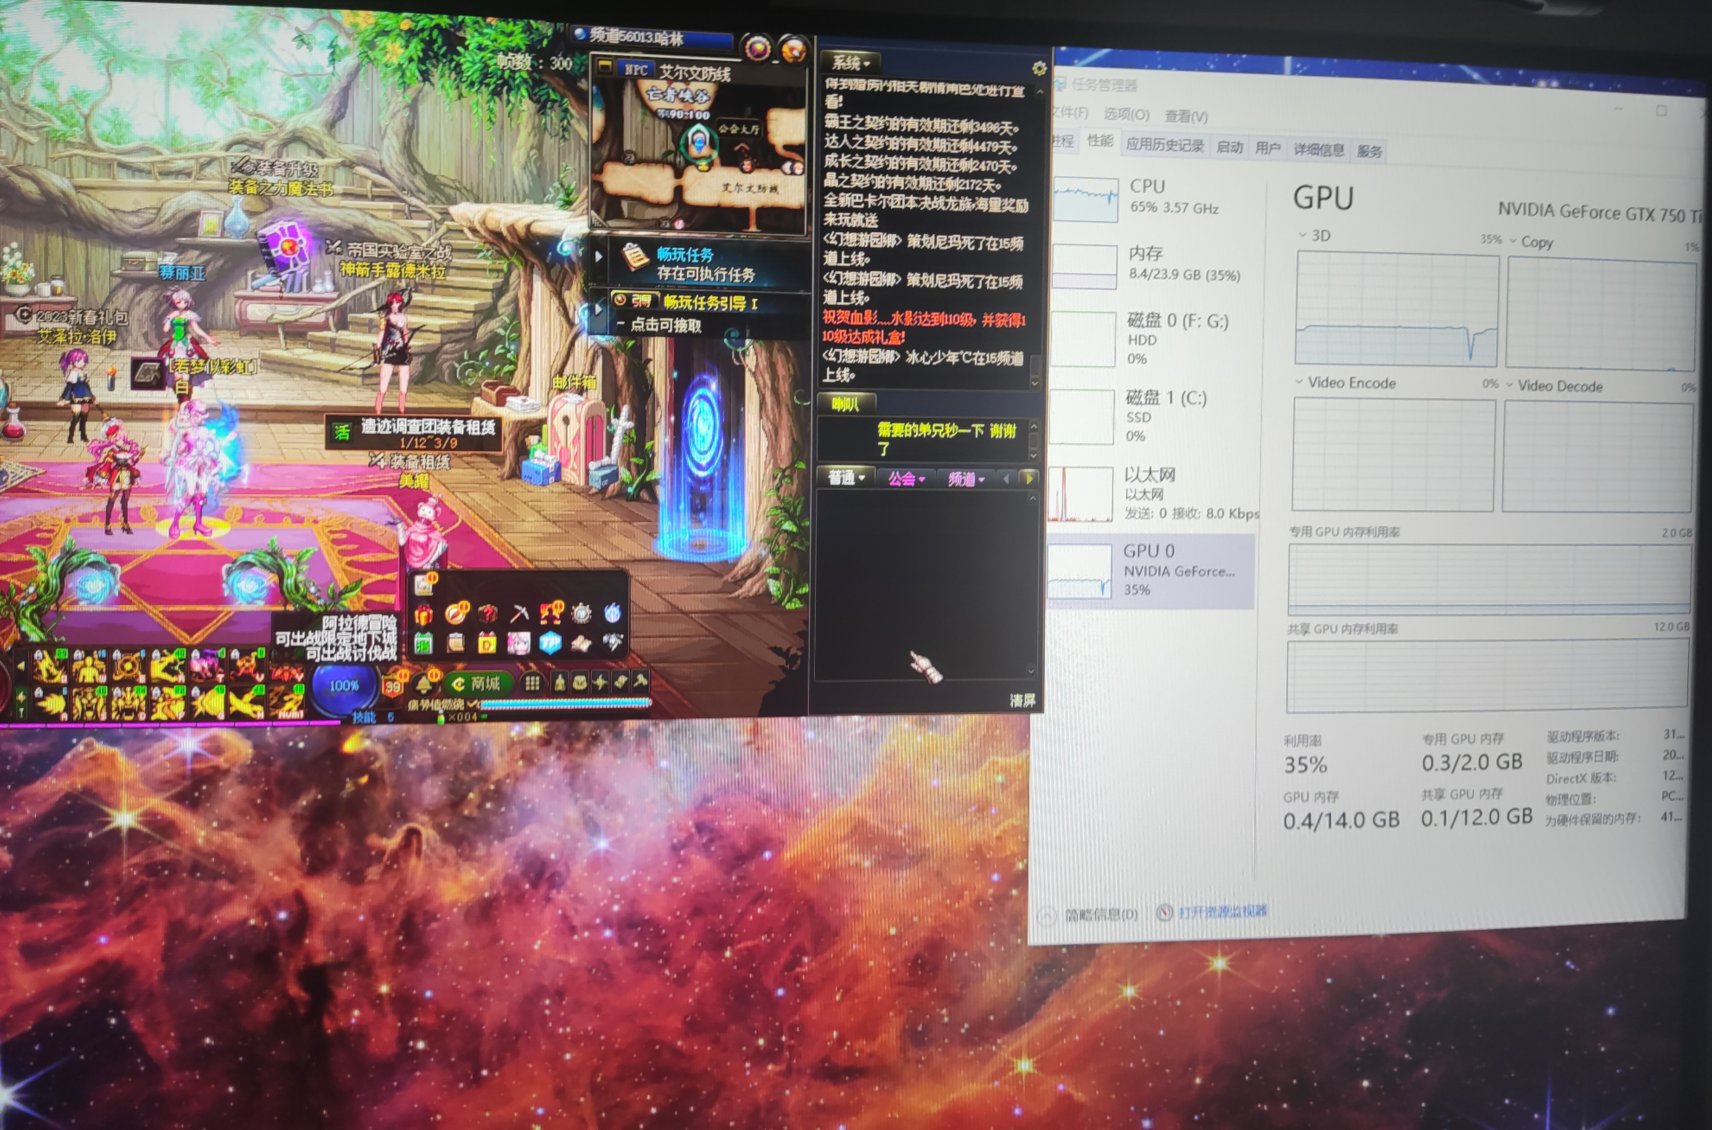Screen dimensions: 1712x1130
Task: Click the 专用 GPU 内存利用率 graph
Action: [1489, 578]
